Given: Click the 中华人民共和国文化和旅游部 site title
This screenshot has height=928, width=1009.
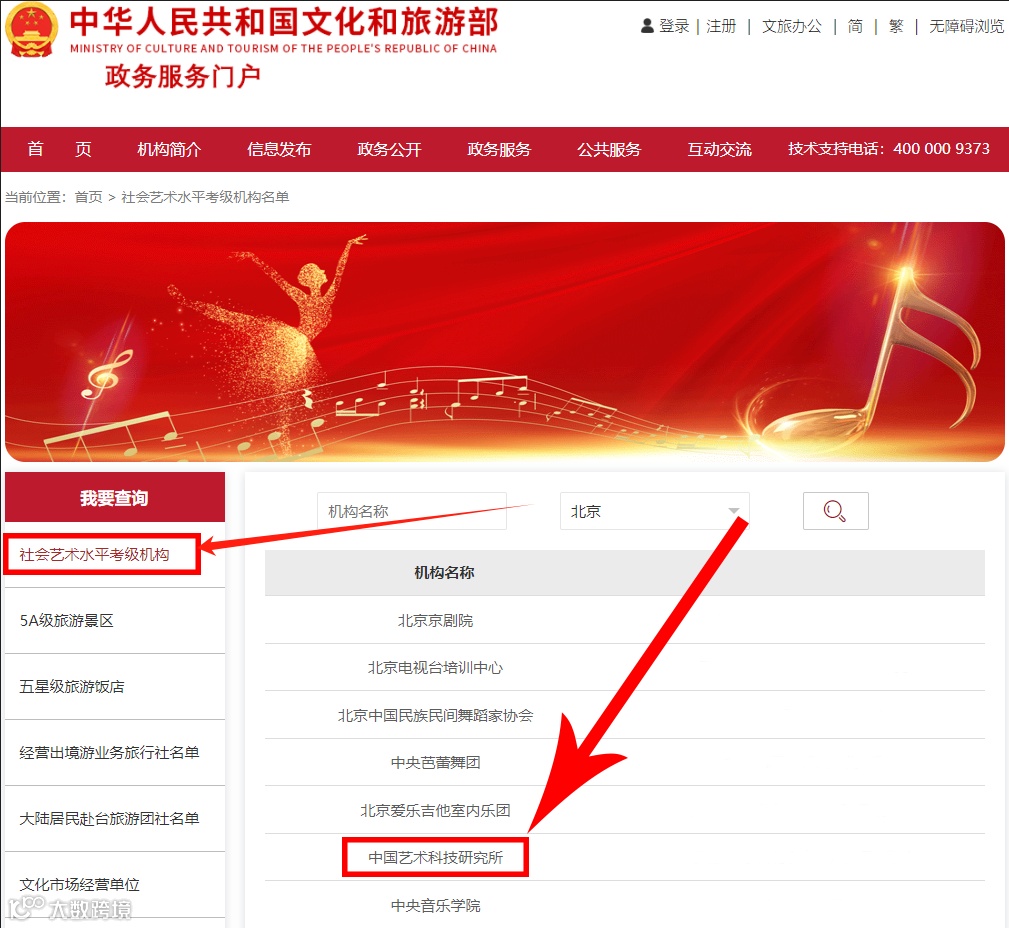Looking at the screenshot, I should [284, 22].
